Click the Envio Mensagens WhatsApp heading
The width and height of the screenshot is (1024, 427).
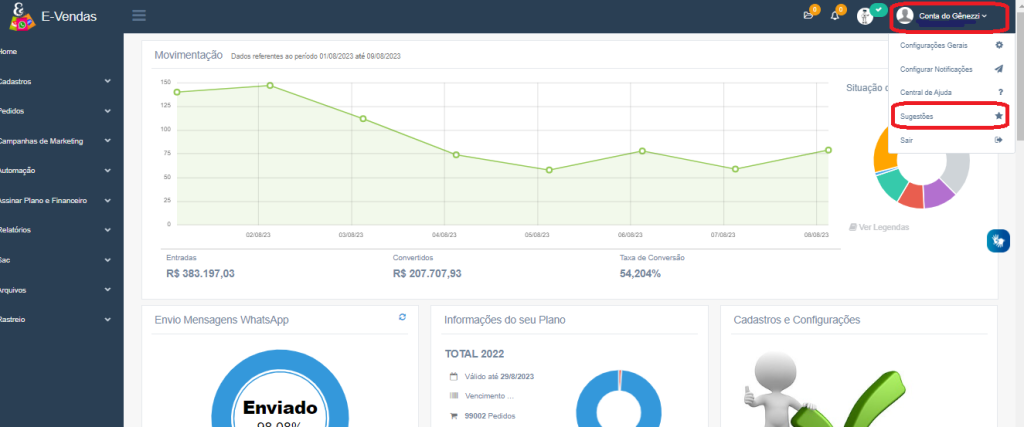[222, 320]
